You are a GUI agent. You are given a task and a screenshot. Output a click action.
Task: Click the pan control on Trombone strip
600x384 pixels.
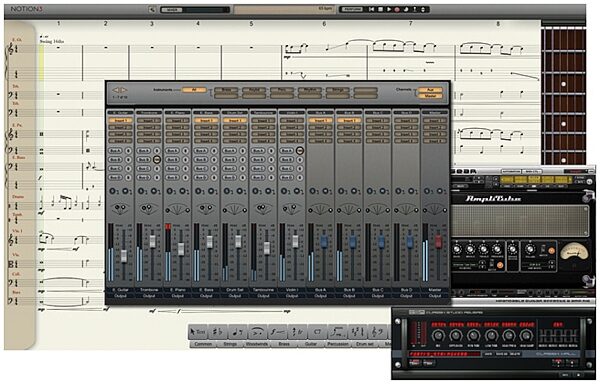[x=148, y=208]
